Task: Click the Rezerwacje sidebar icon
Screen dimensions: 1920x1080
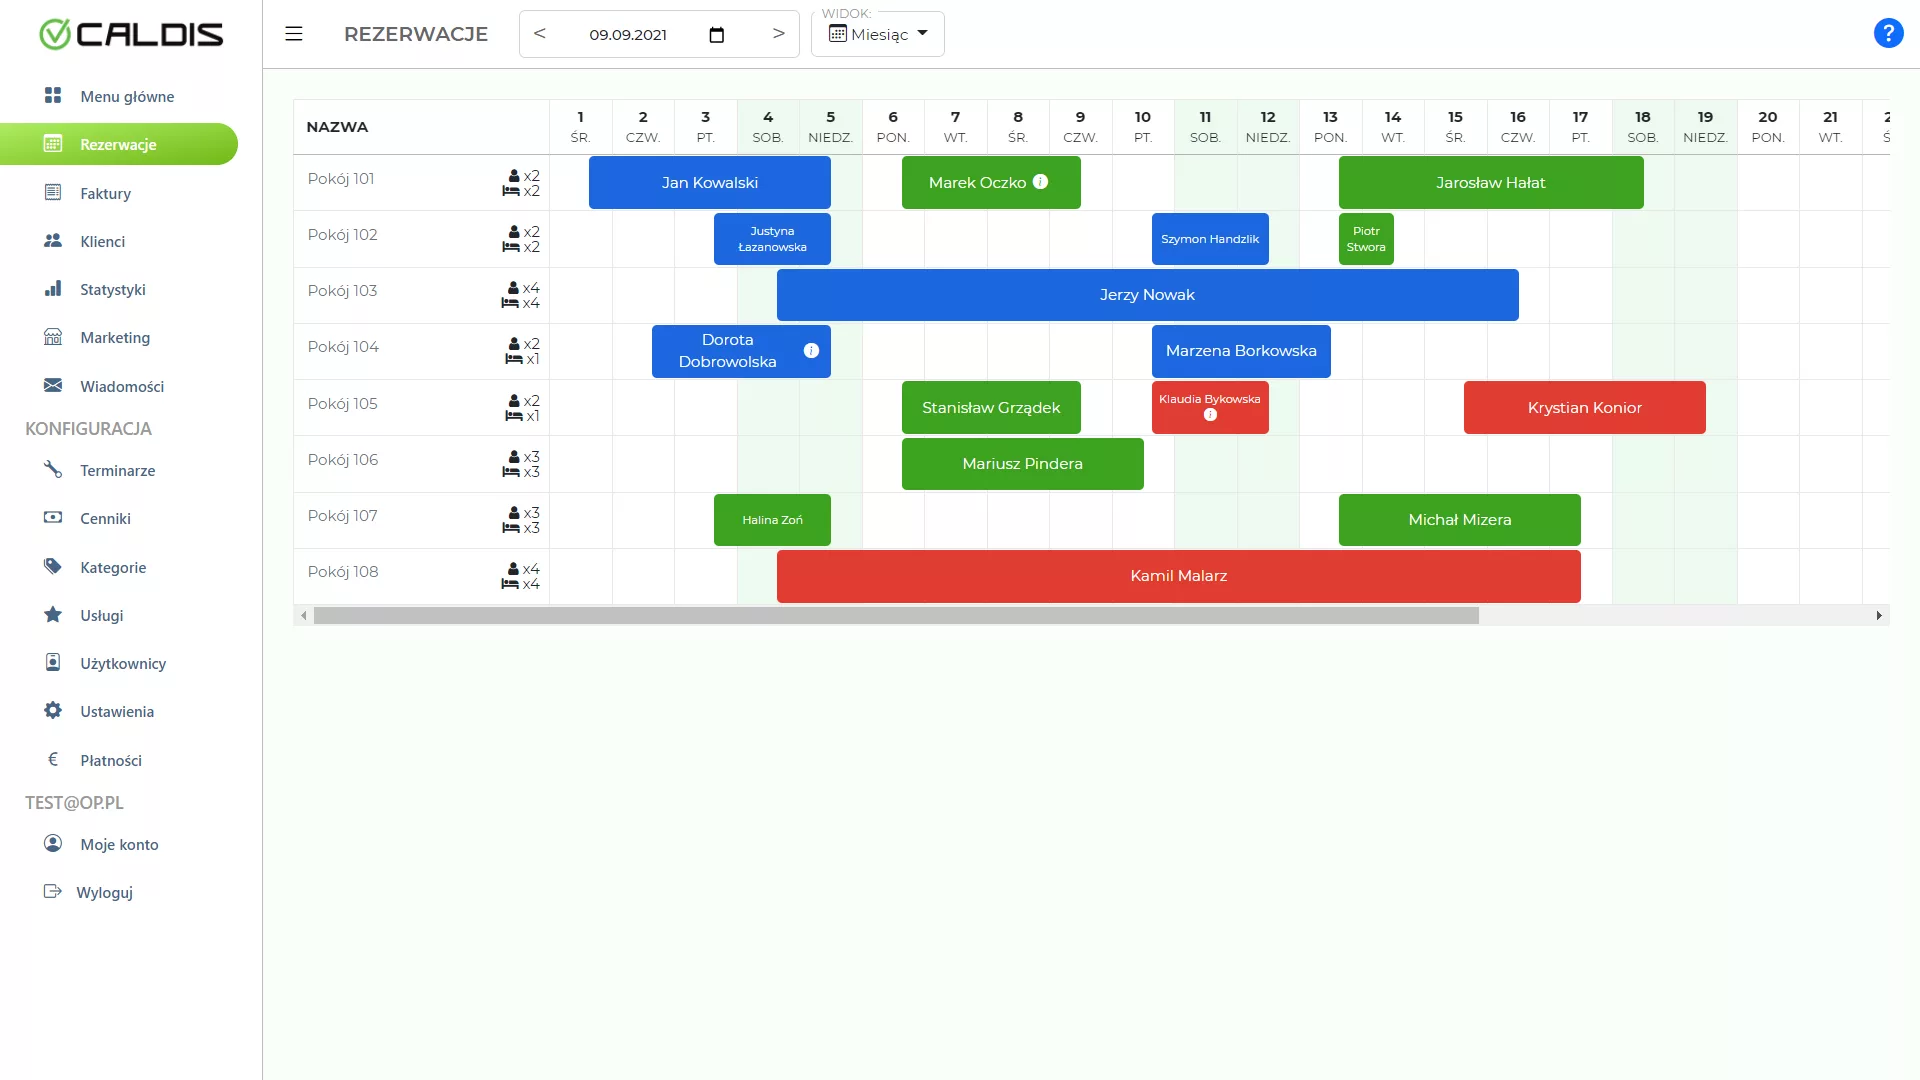Action: [53, 144]
